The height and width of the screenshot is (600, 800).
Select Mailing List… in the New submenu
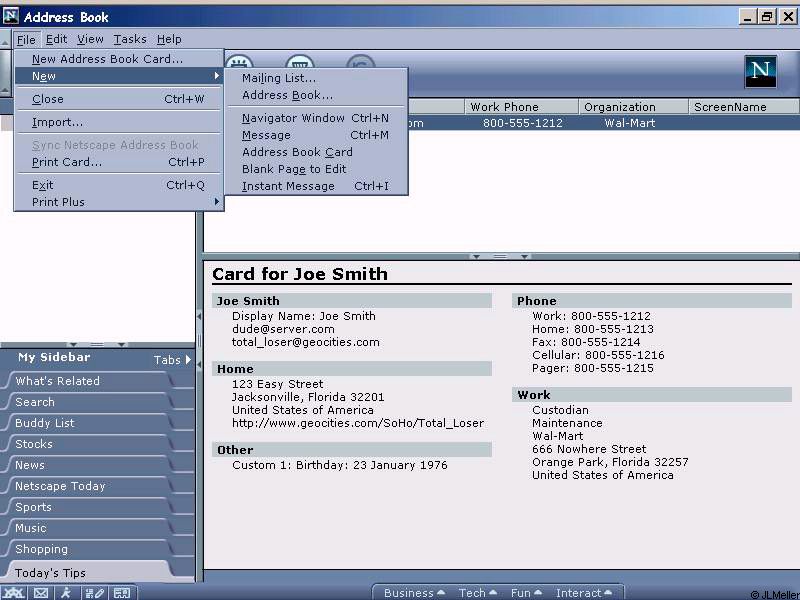[x=316, y=78]
